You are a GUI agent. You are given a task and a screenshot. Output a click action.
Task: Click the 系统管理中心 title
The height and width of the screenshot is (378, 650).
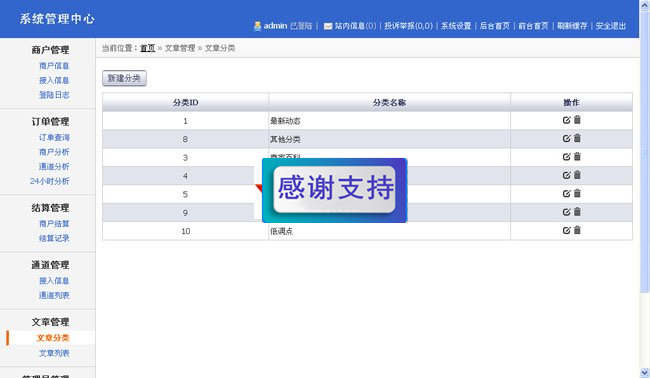pos(57,19)
